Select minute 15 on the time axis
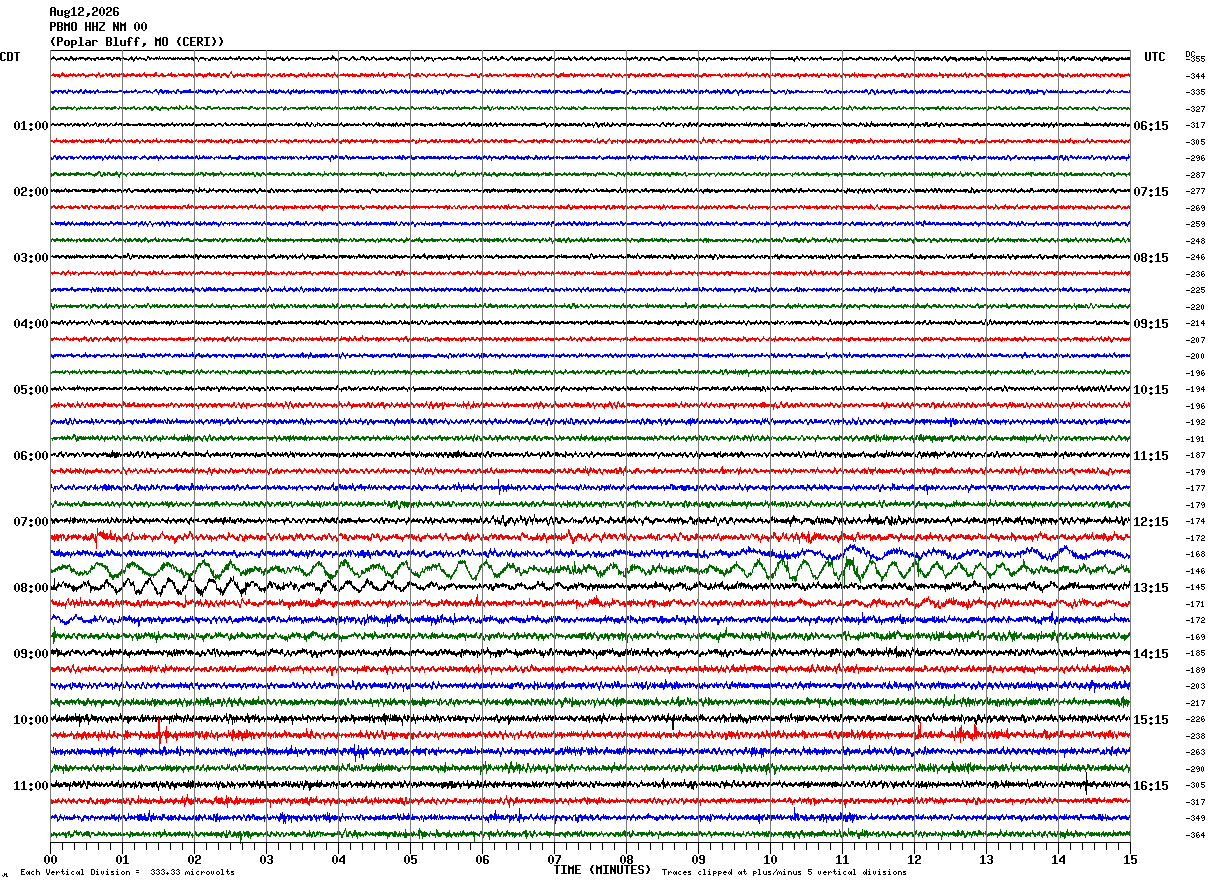 (1130, 860)
